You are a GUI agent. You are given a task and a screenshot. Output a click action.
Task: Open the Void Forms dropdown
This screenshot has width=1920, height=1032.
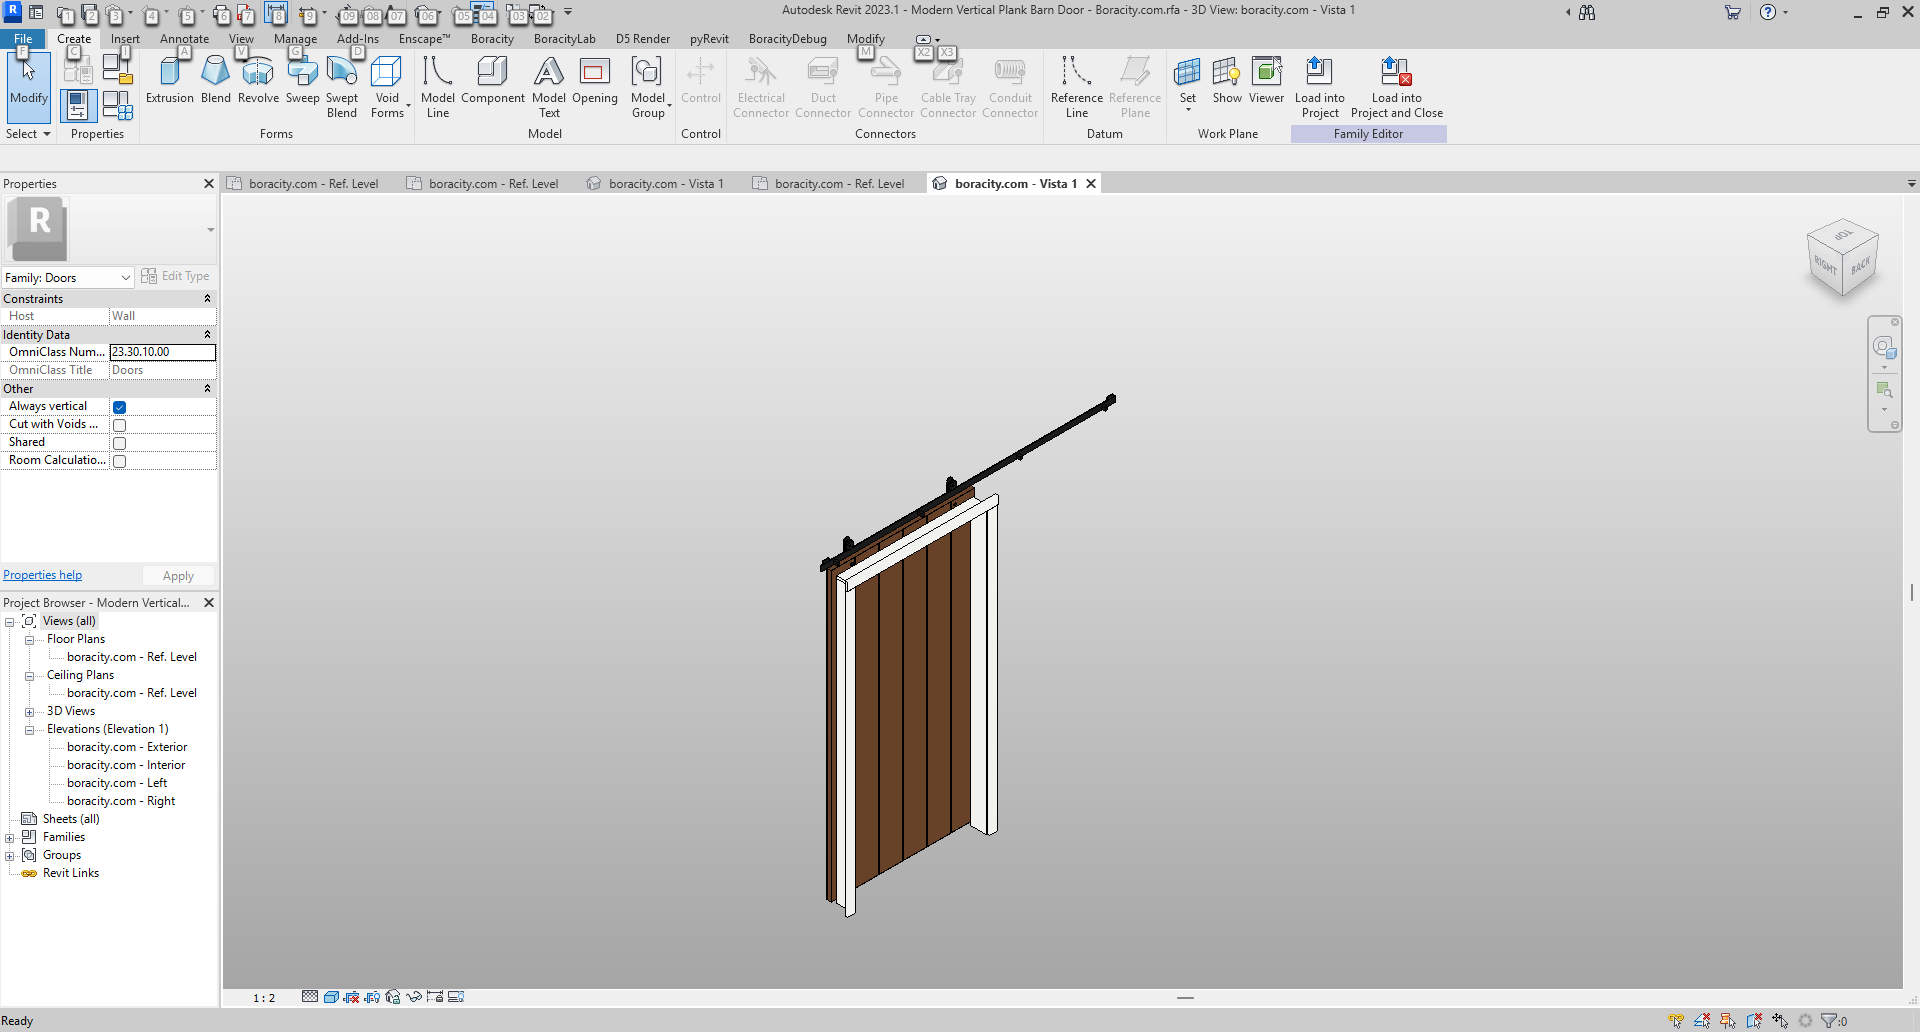[387, 87]
